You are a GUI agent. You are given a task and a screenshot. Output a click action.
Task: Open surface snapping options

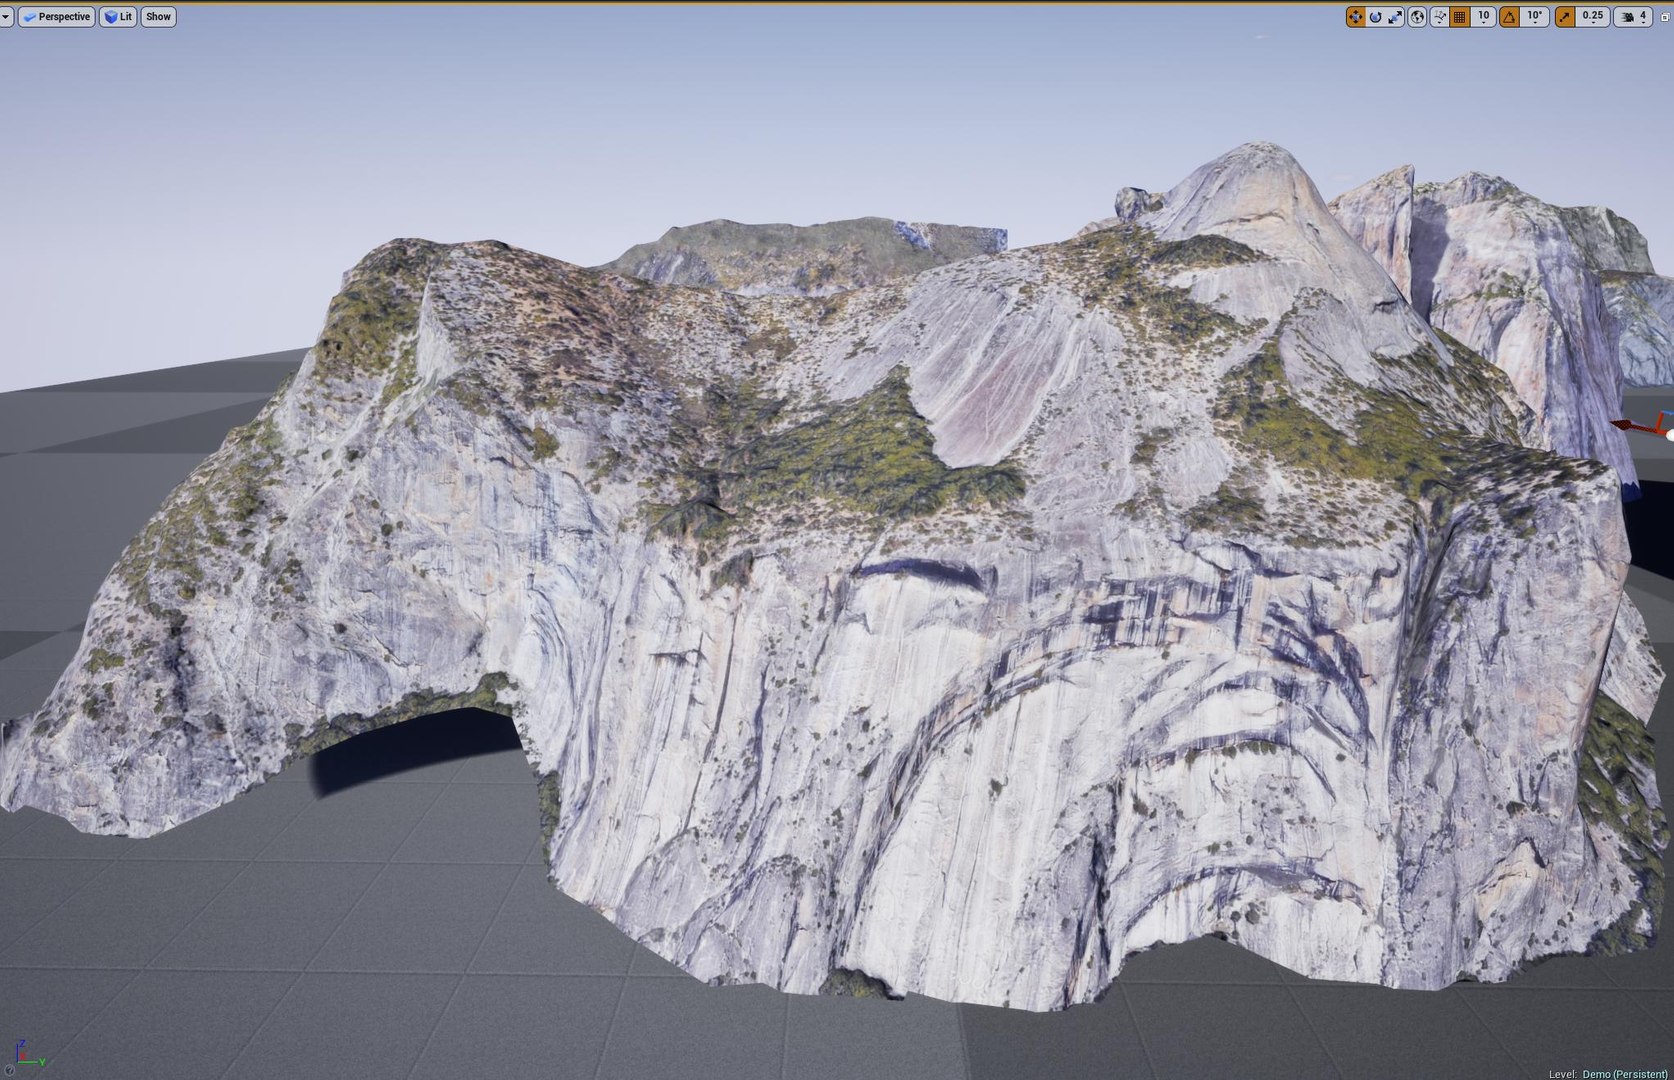click(x=1439, y=17)
